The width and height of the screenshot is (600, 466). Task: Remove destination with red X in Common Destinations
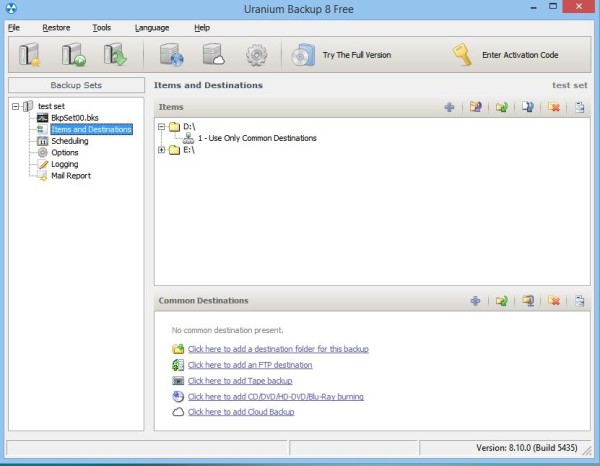tap(554, 301)
